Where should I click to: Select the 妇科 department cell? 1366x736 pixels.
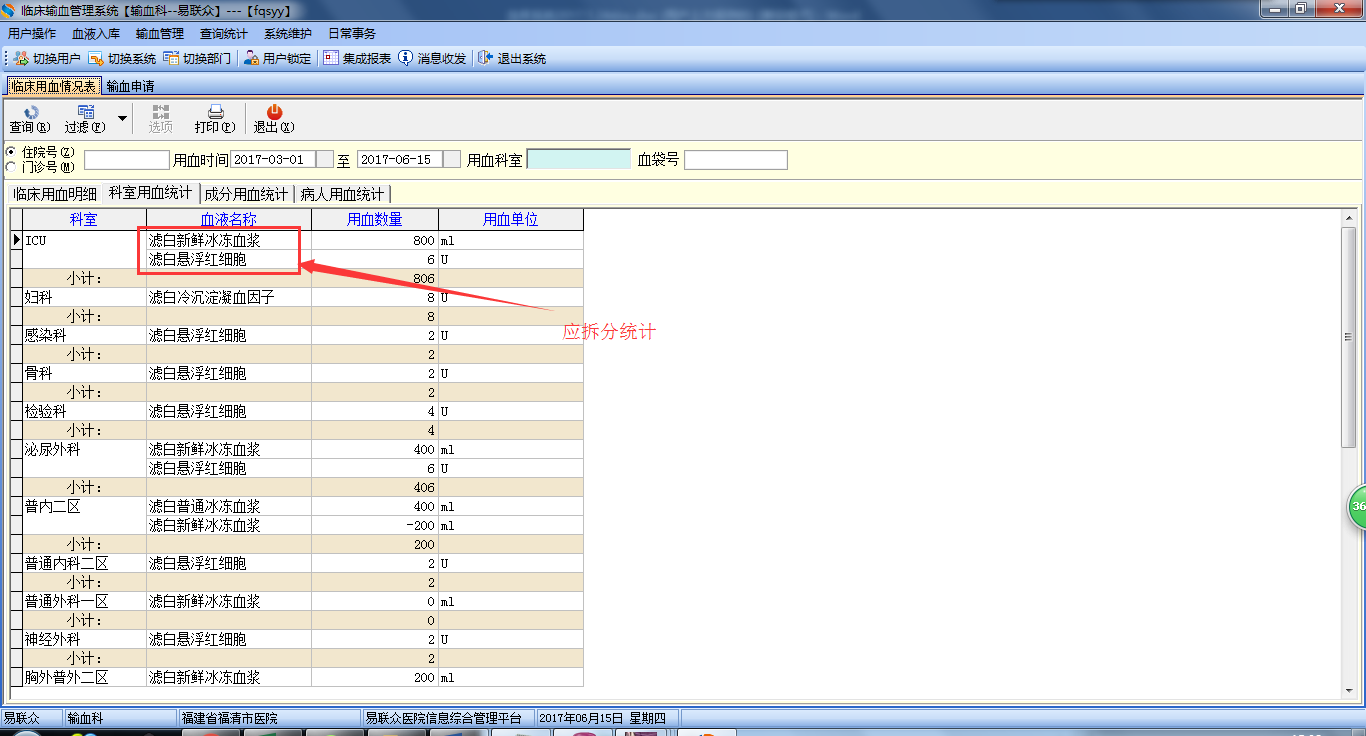[84, 298]
